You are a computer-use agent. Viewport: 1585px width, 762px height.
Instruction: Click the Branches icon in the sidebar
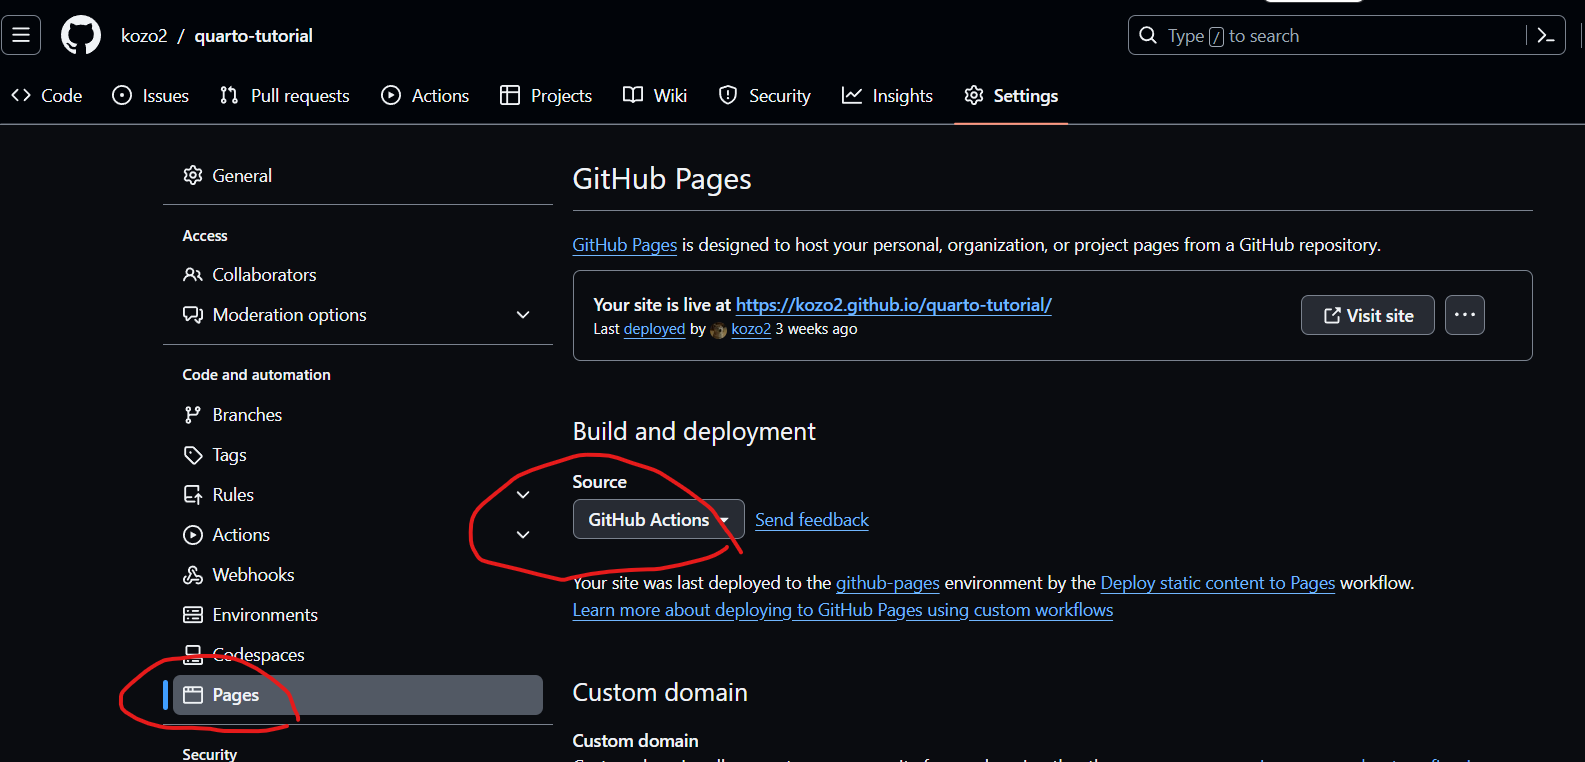point(193,414)
